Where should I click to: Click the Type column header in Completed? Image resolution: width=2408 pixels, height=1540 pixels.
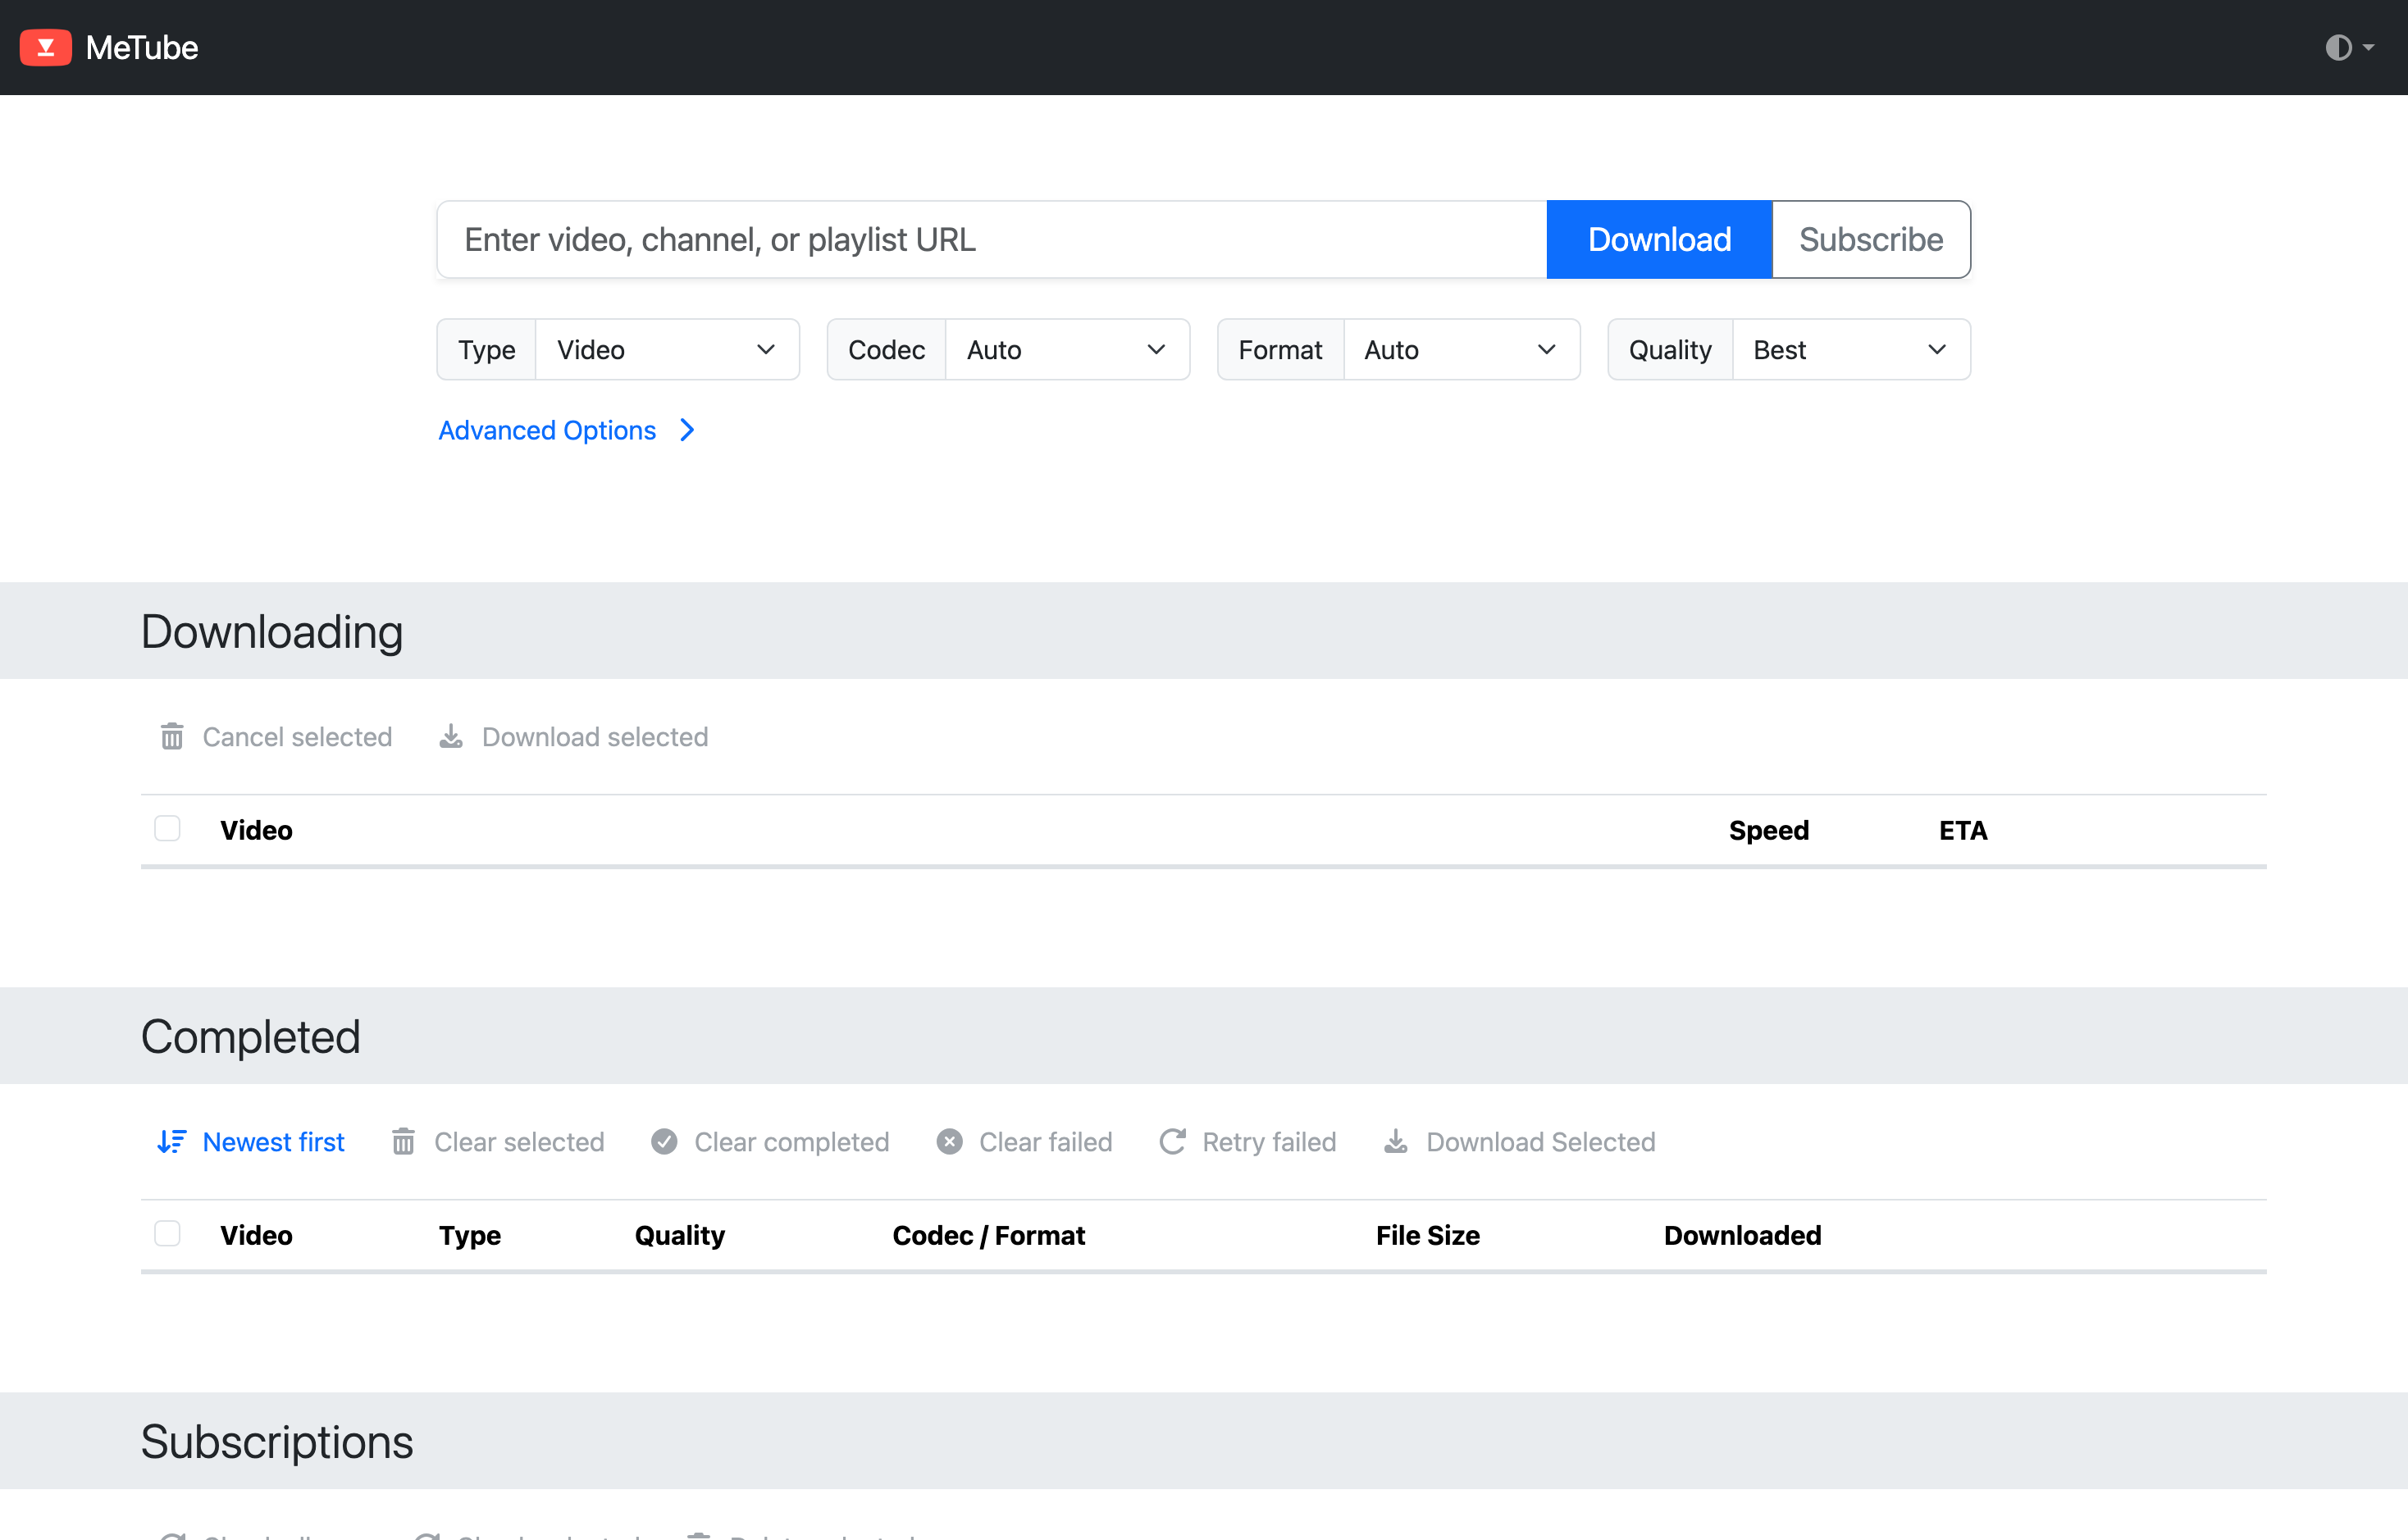[470, 1236]
